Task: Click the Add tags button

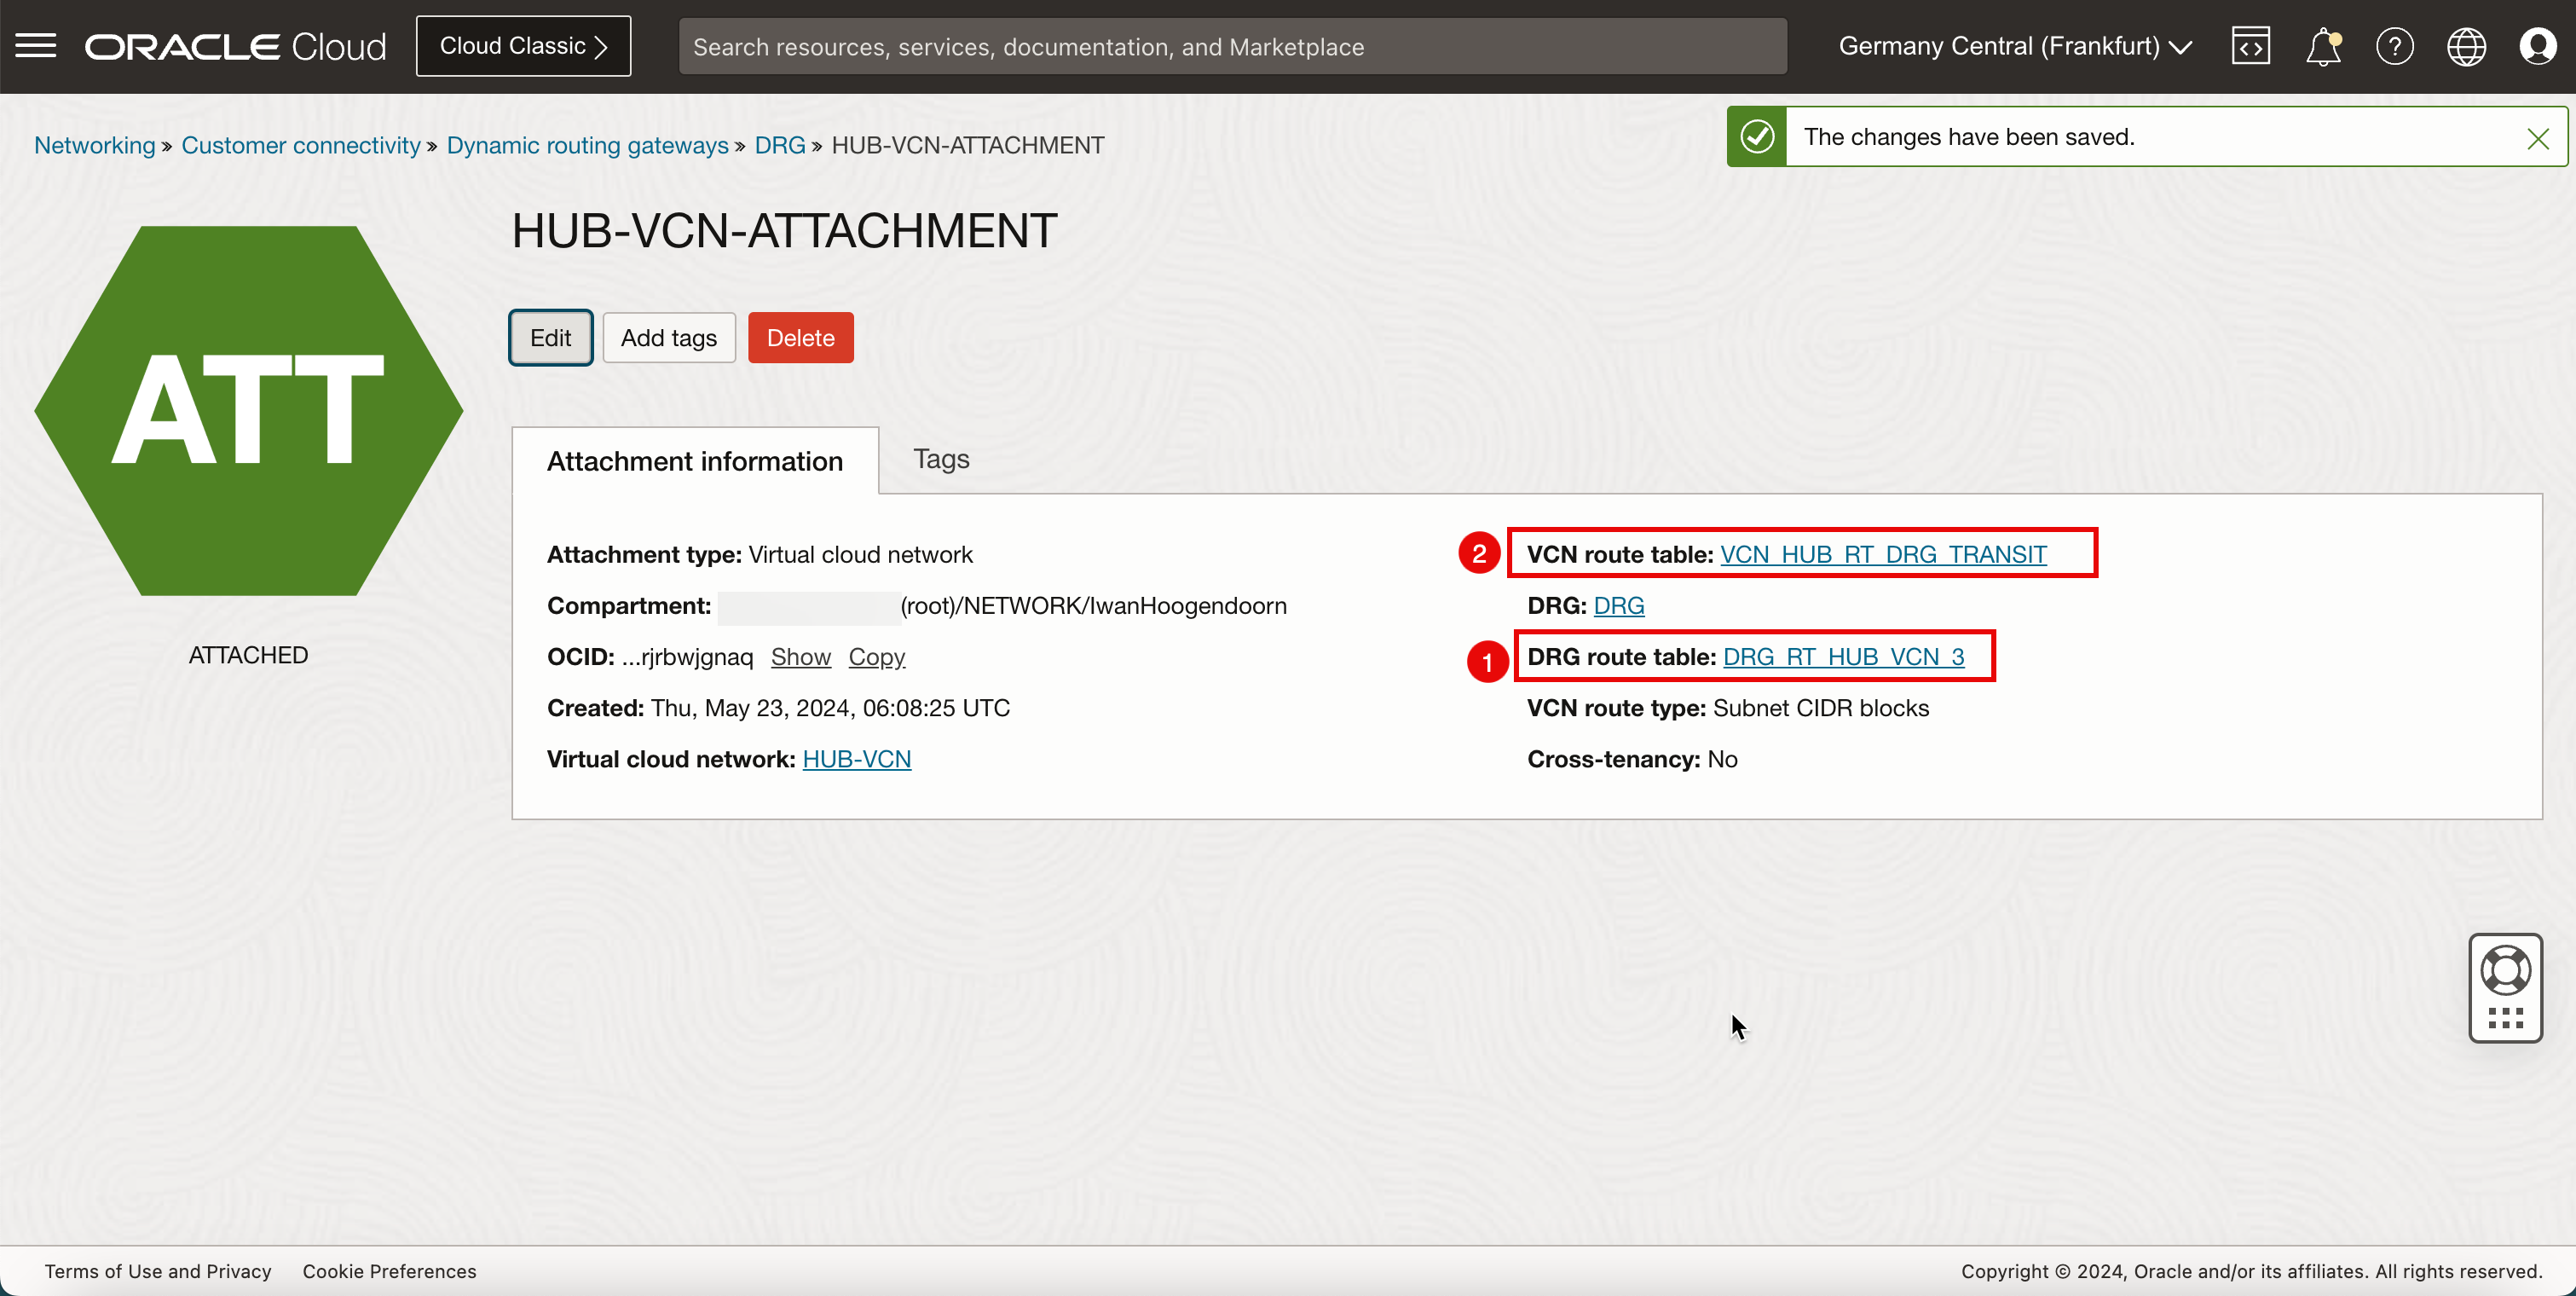Action: [x=669, y=338]
